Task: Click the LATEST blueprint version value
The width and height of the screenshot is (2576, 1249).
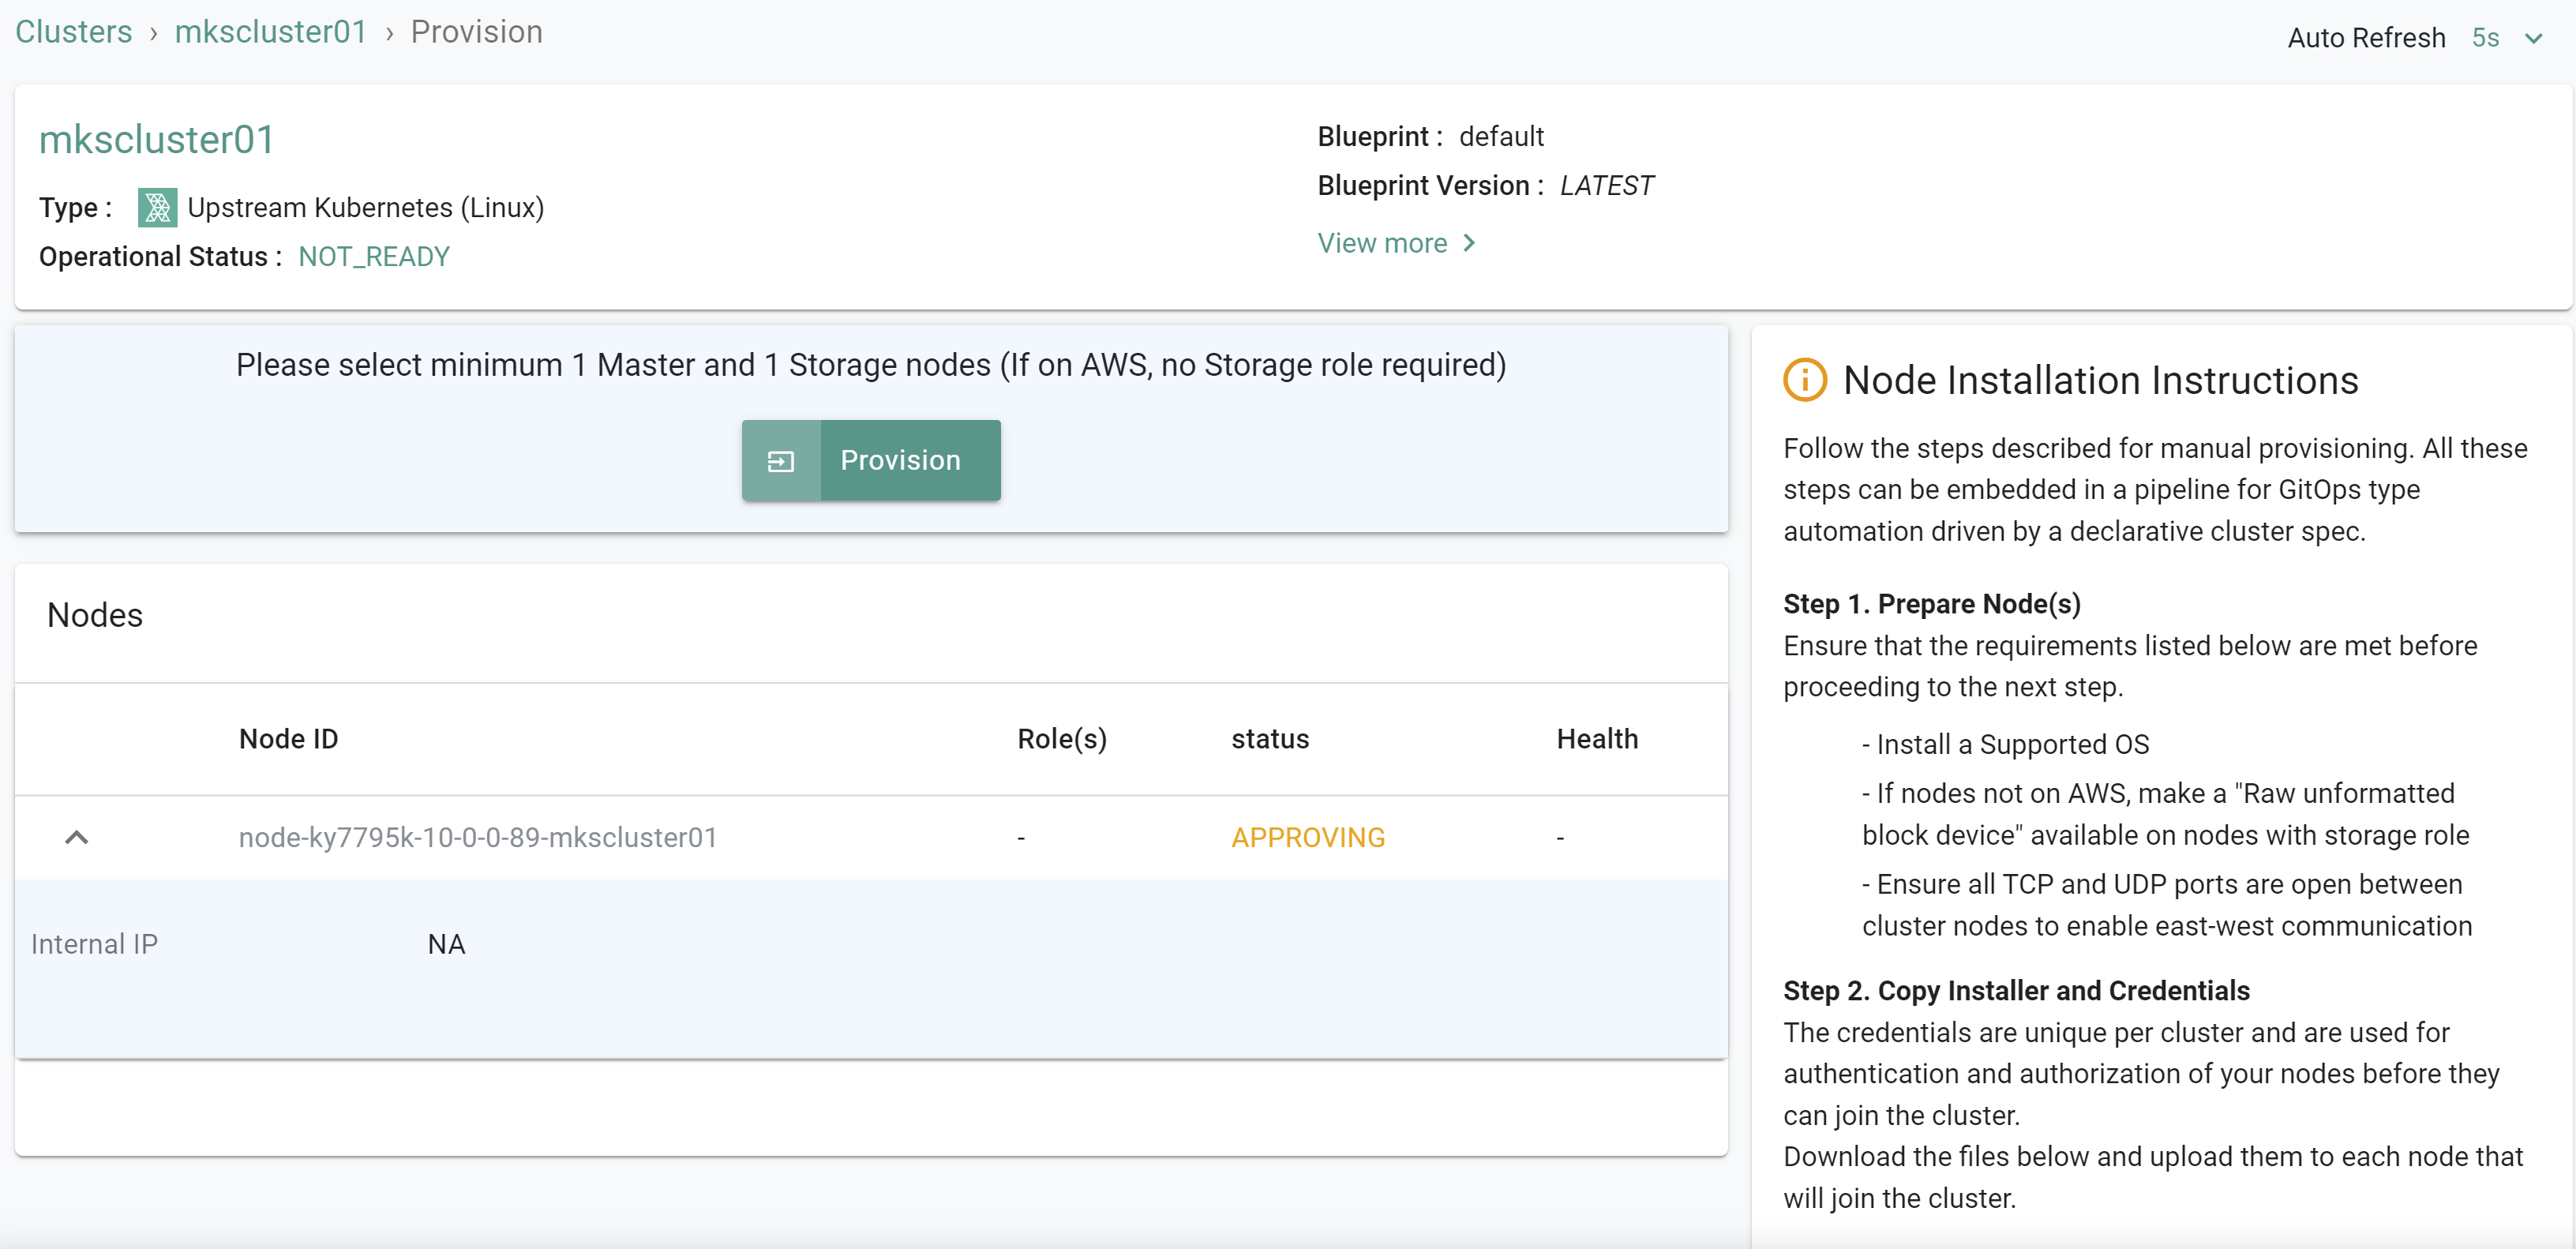Action: coord(1606,186)
